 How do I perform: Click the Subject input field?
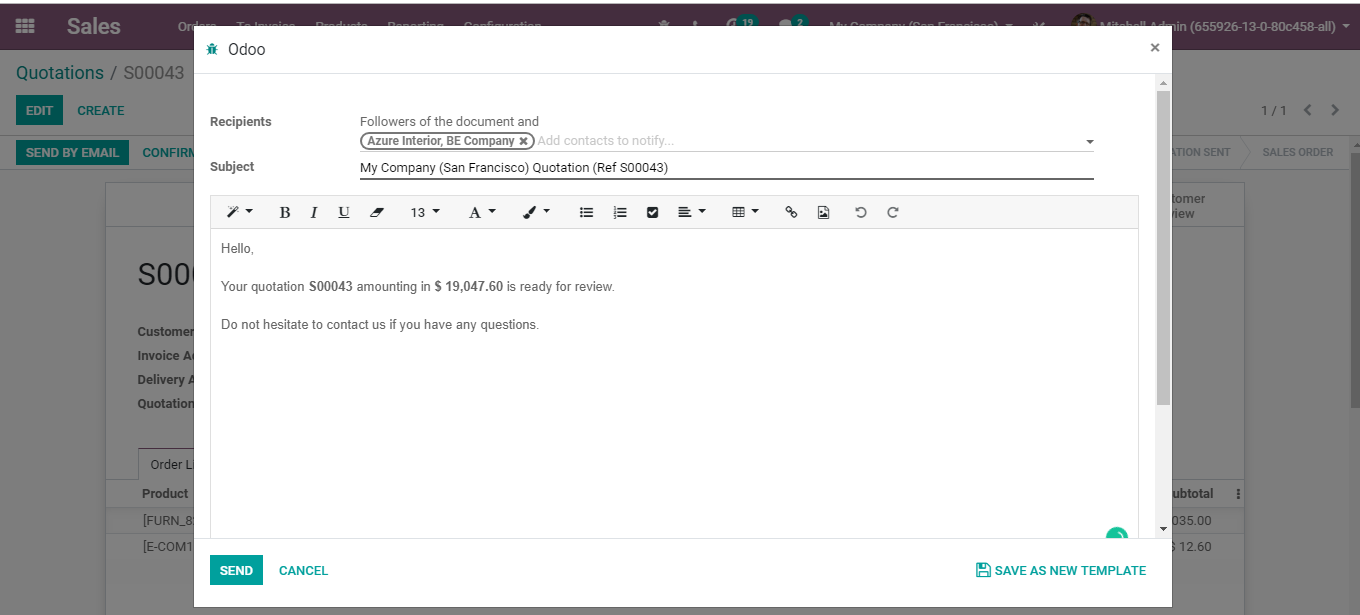(x=727, y=168)
